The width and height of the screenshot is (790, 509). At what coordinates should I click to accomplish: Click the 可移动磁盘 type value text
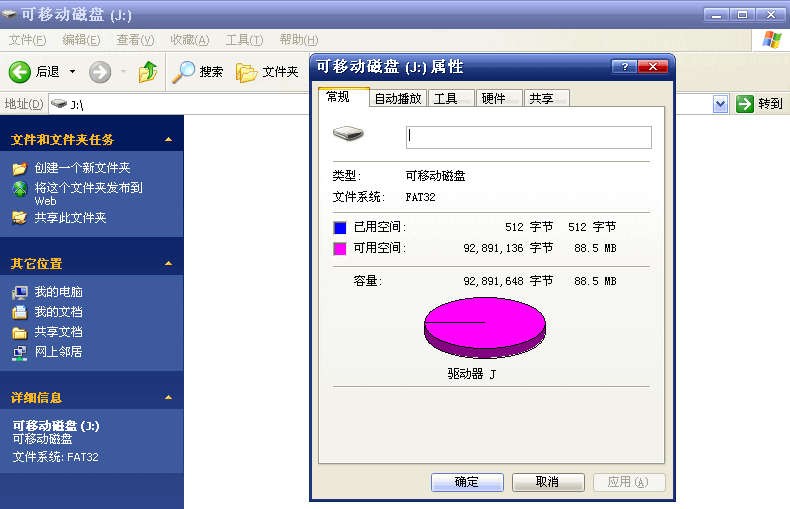click(435, 176)
